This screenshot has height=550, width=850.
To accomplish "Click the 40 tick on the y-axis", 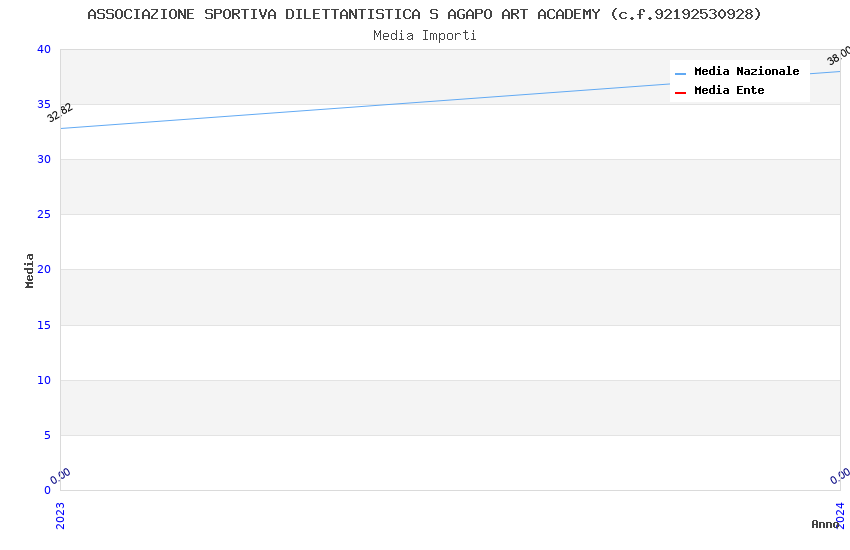I will pyautogui.click(x=43, y=49).
